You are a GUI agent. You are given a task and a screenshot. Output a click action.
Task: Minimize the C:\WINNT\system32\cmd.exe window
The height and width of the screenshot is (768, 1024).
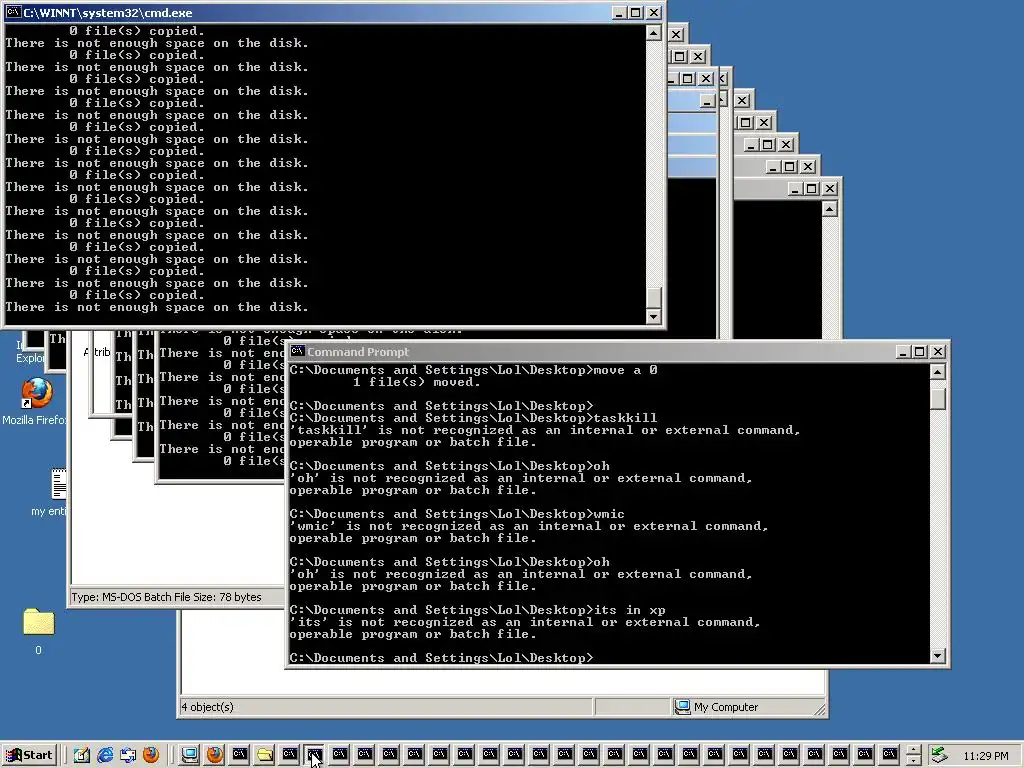point(619,12)
